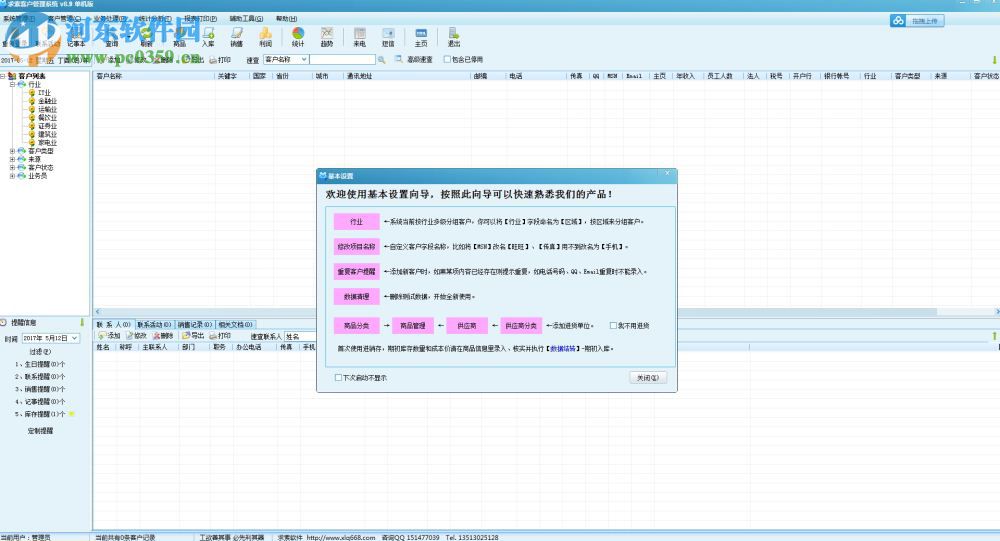
Task: Open the reminder date dropdown 2017年5月12日
Action: click(x=75, y=338)
